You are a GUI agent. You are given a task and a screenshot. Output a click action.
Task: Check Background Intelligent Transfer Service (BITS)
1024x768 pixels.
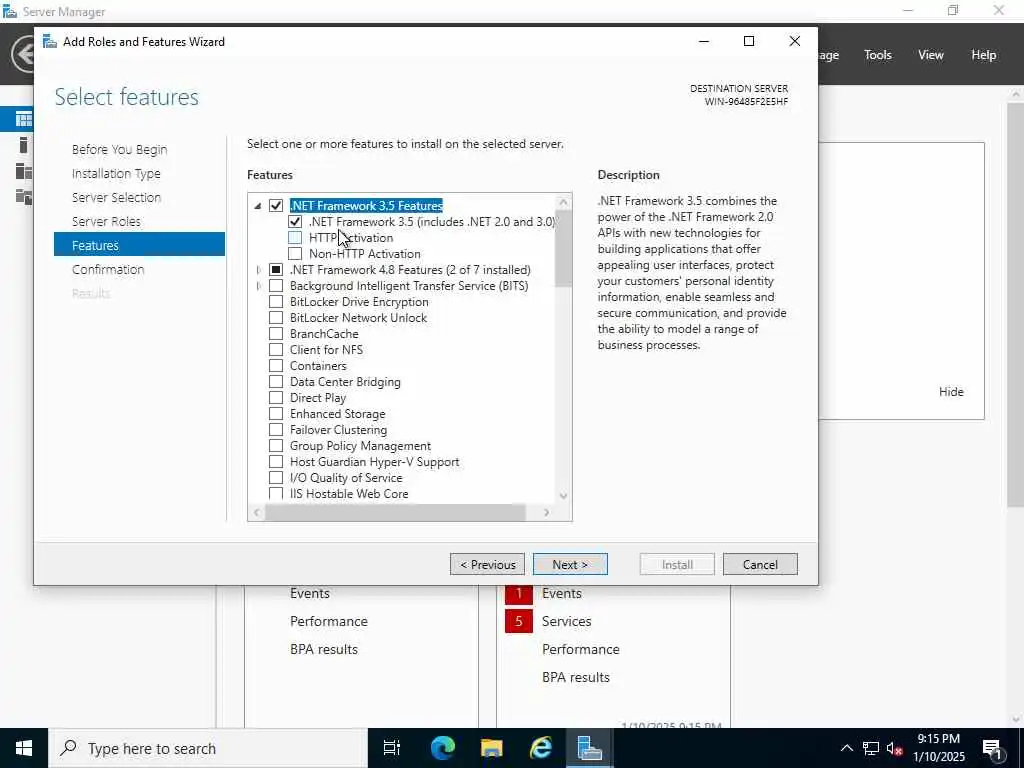pos(276,285)
